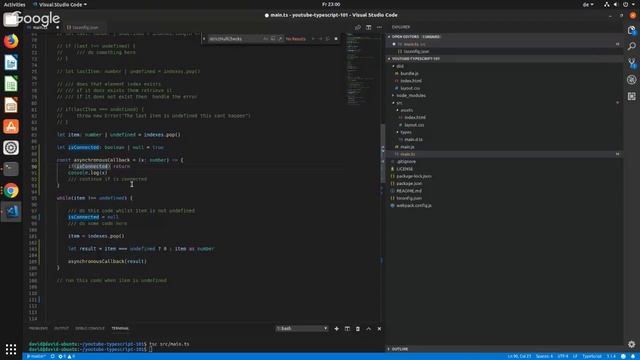
Task: Maximize the panel with the chevron up icon
Action: (x=369, y=329)
